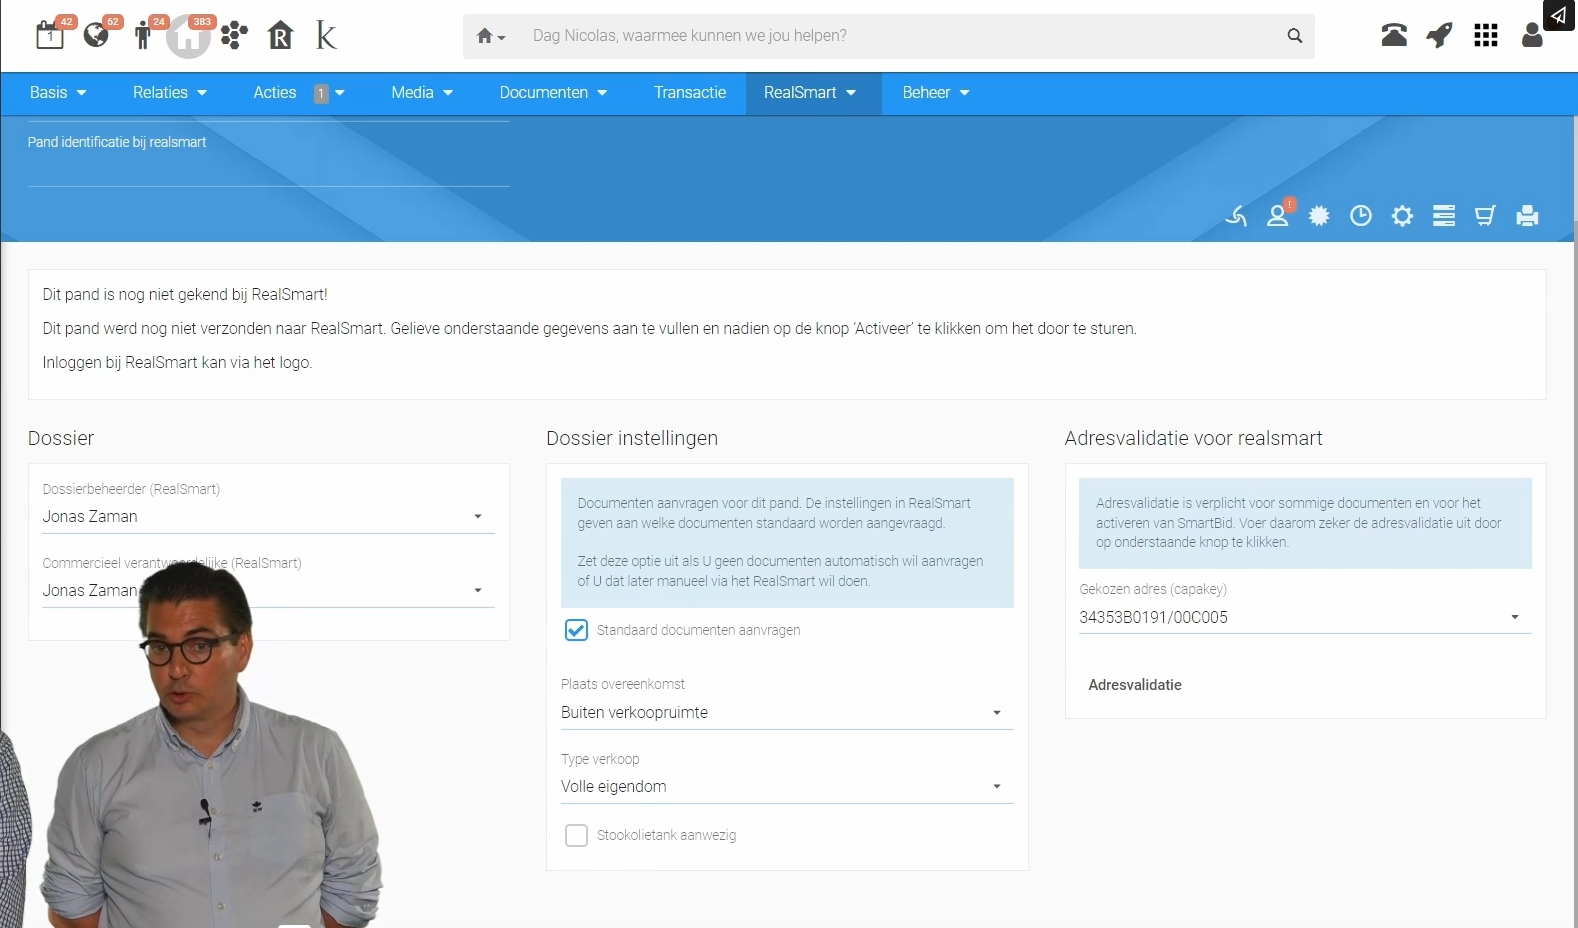Open the Plaats overeenkomst dropdown
Viewport: 1578px width, 928px height.
click(787, 713)
